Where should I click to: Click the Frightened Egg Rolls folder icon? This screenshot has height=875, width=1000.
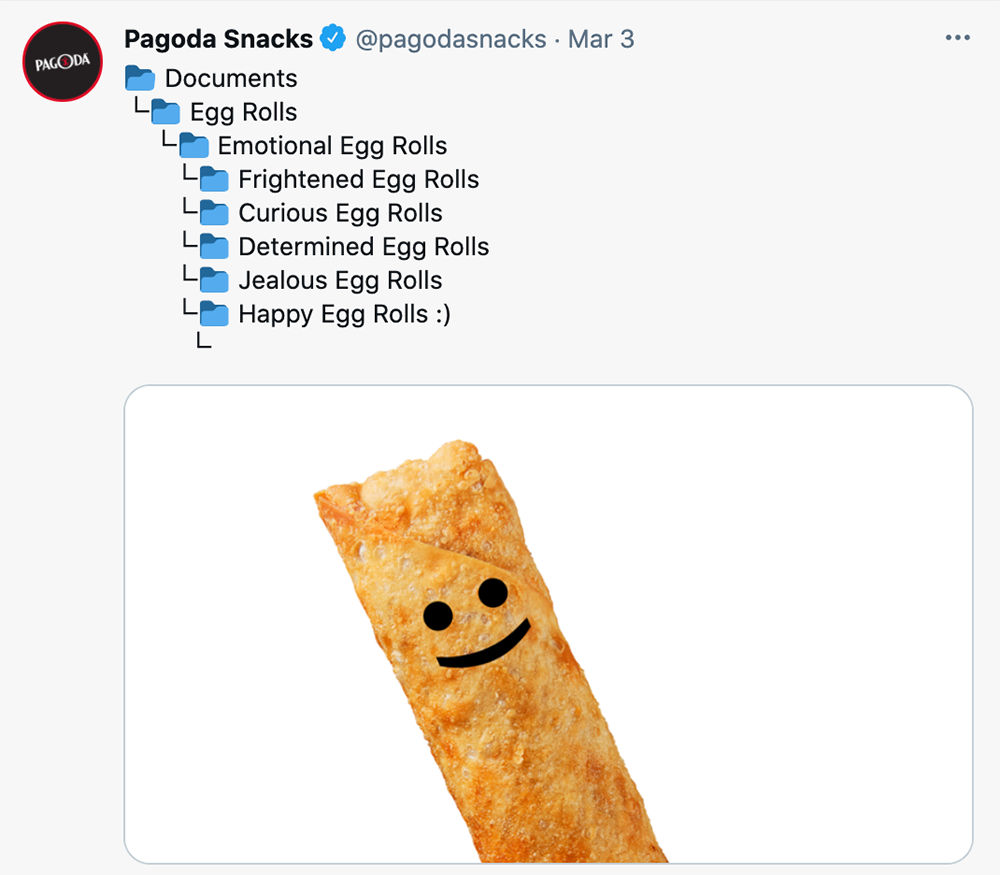pos(214,180)
